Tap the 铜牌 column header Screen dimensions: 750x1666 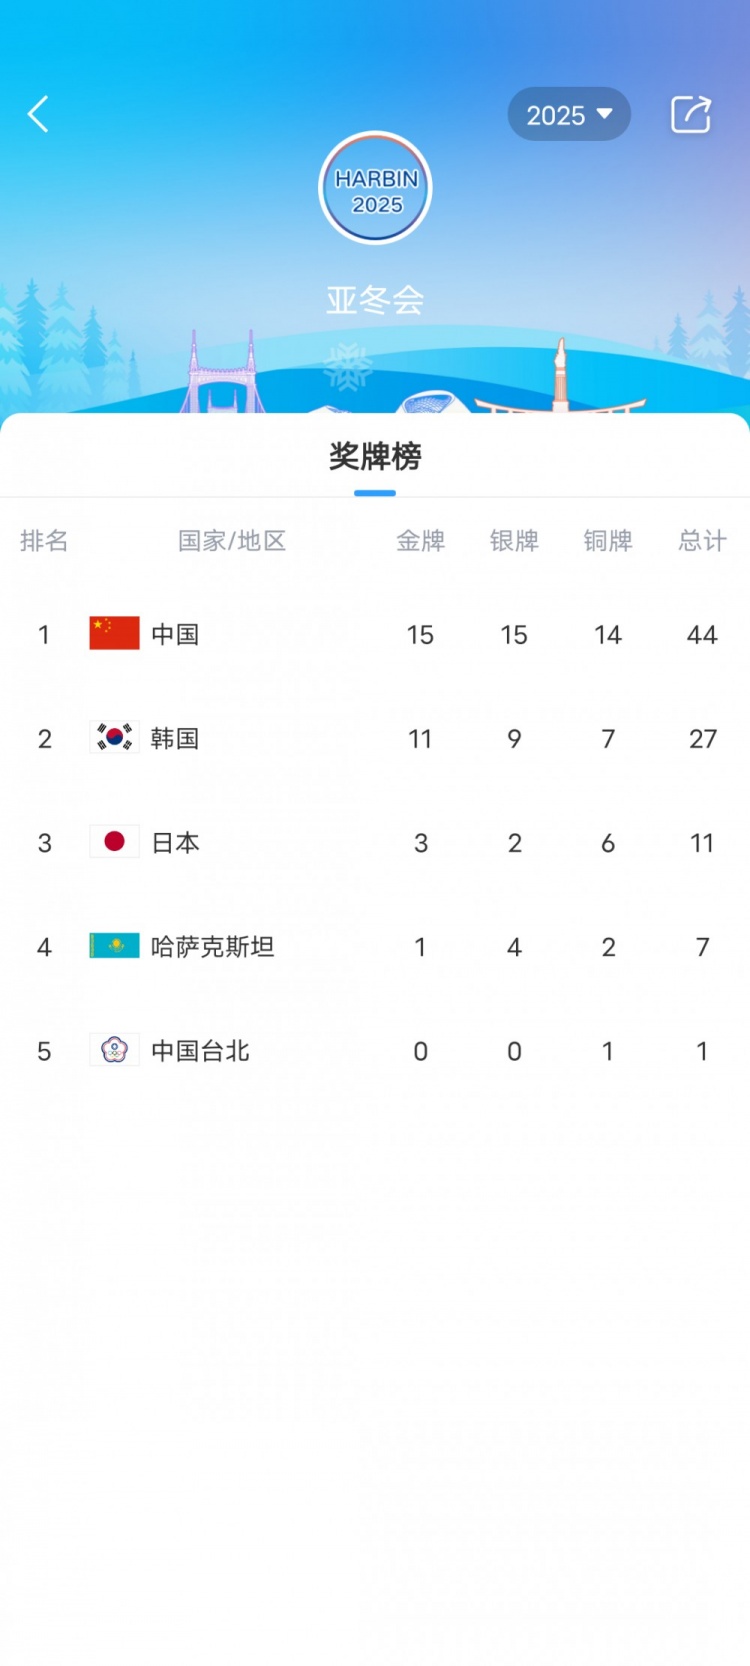(x=608, y=541)
